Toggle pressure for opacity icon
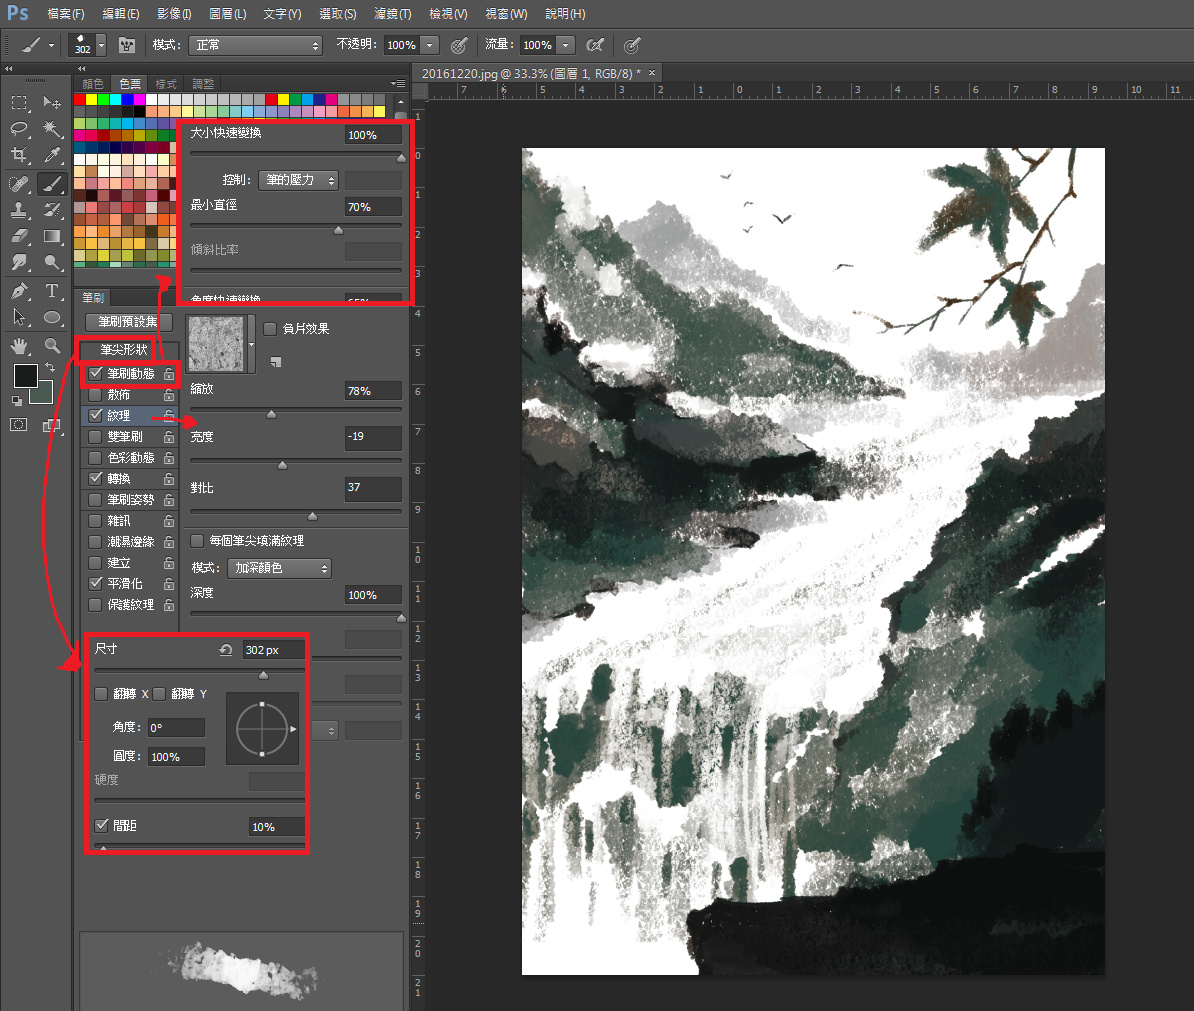Viewport: 1194px width, 1011px height. pyautogui.click(x=459, y=46)
